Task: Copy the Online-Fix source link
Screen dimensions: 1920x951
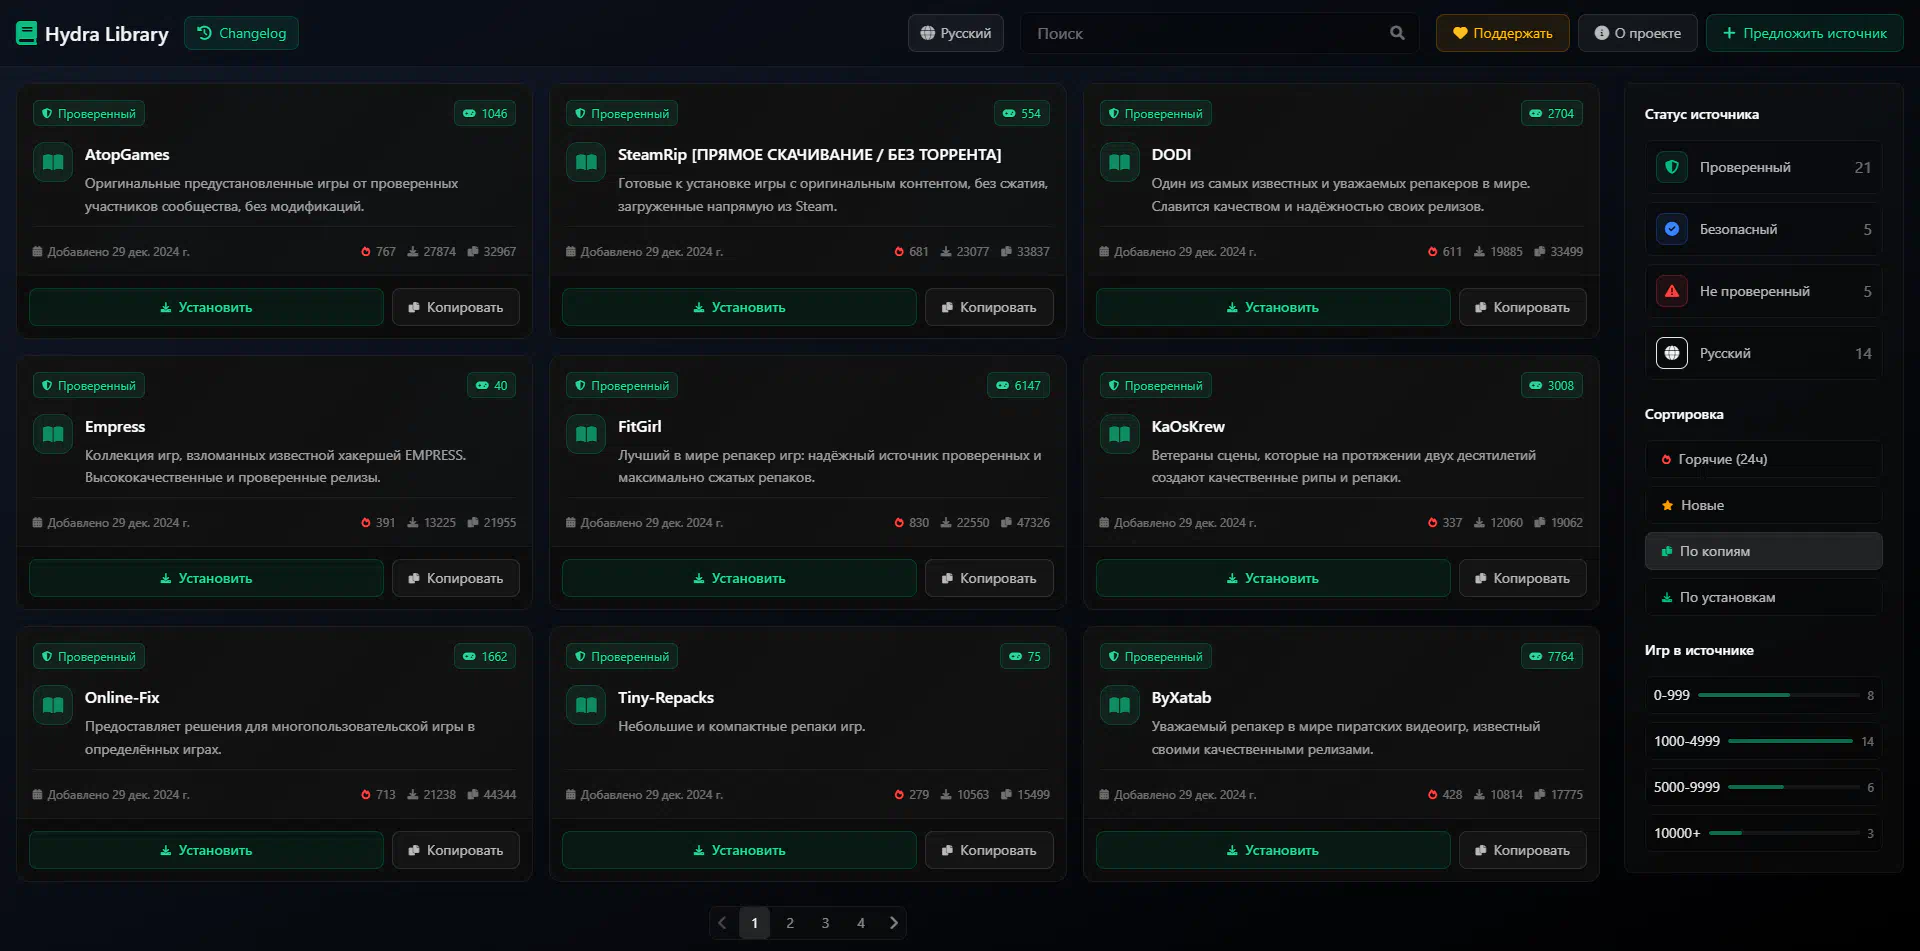Action: [x=455, y=850]
